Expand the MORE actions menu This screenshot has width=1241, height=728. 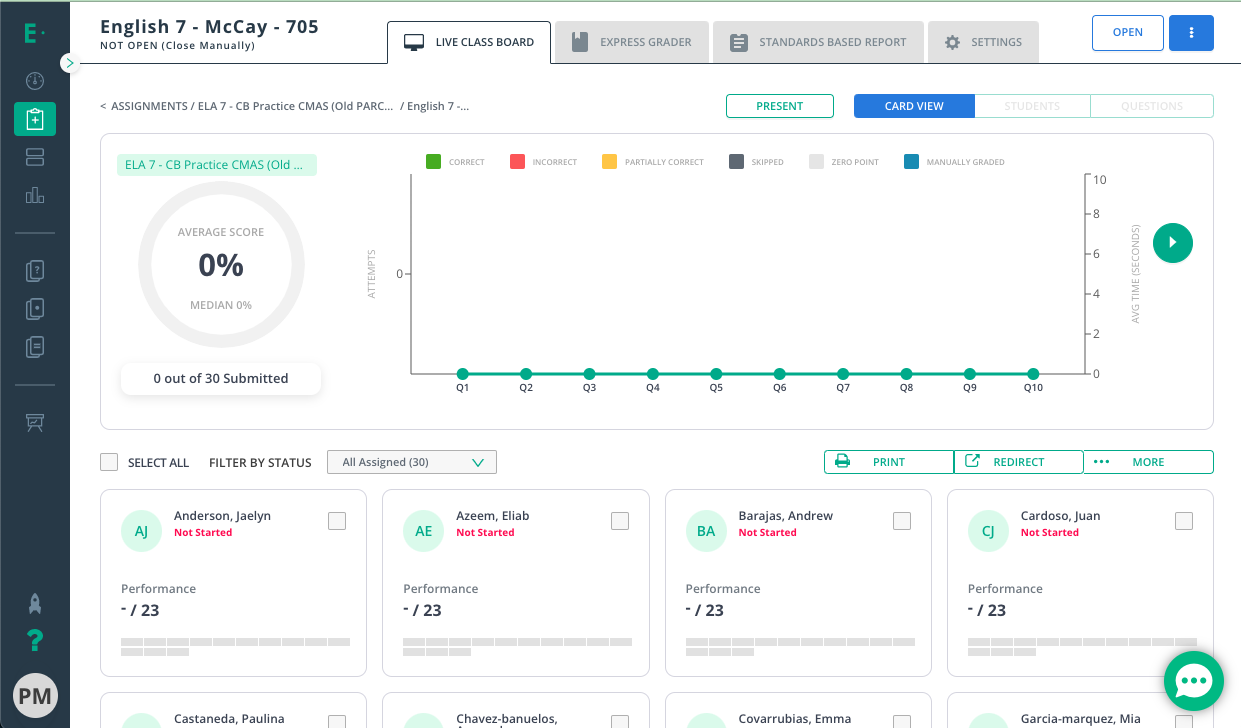point(1148,462)
